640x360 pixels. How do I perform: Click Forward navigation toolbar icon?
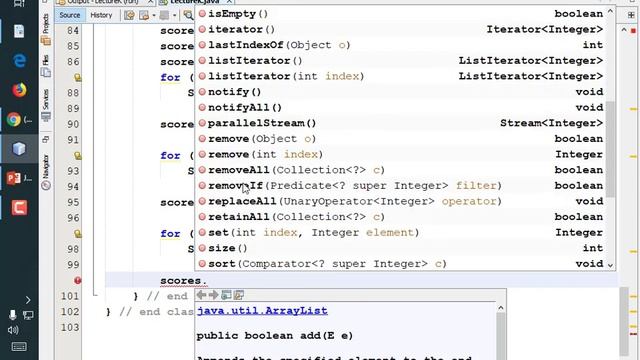coord(164,16)
